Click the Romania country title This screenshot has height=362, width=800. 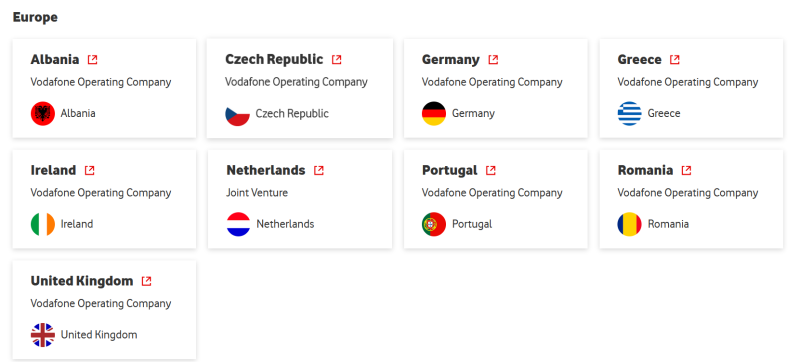pyautogui.click(x=645, y=170)
